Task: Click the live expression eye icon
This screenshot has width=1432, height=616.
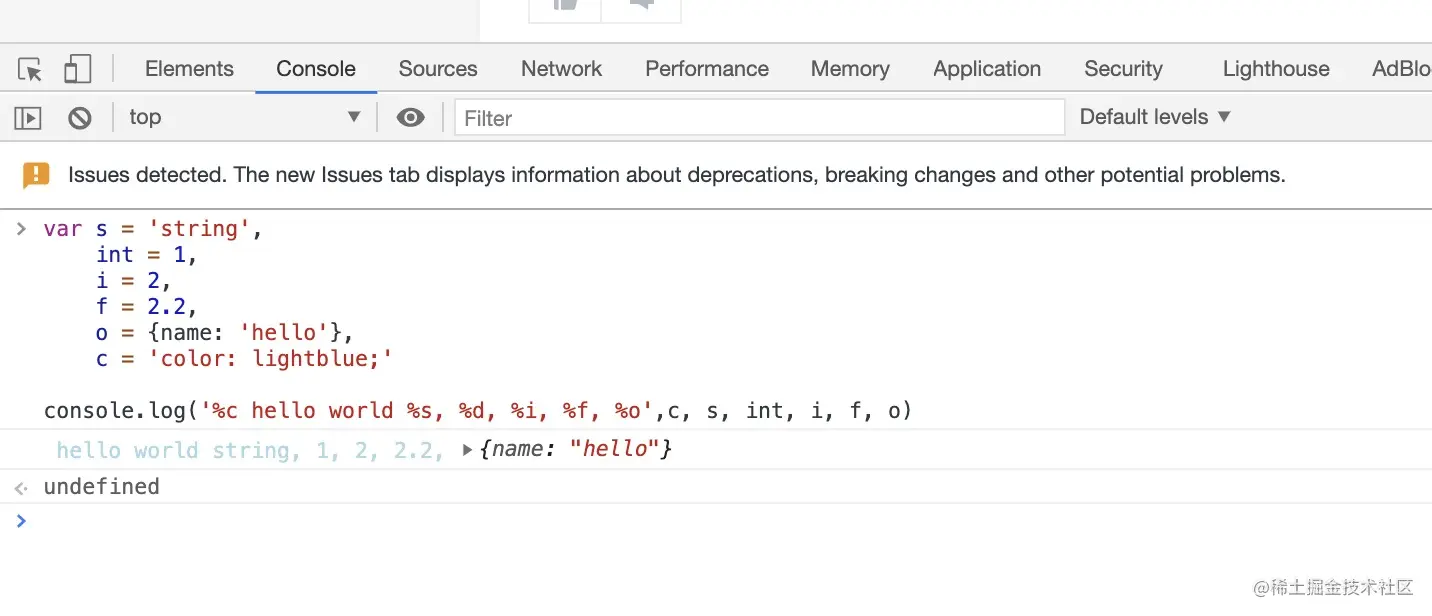Action: [x=410, y=118]
